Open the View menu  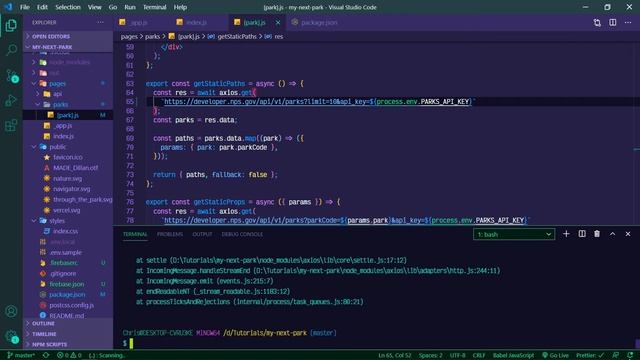94,7
